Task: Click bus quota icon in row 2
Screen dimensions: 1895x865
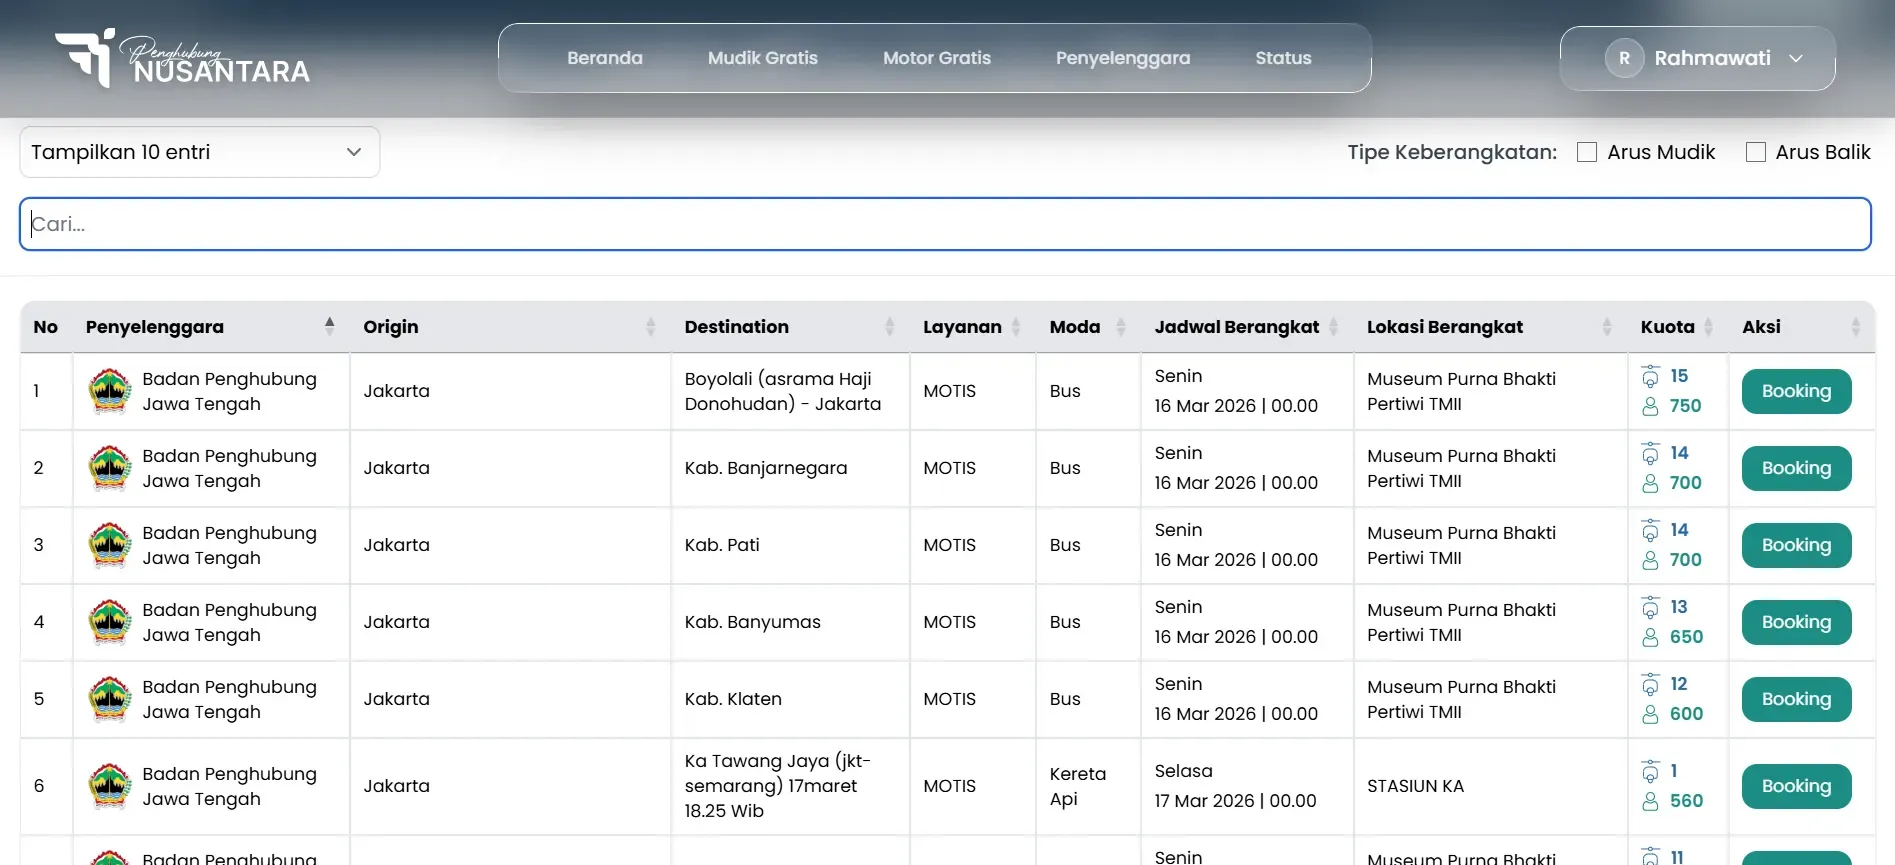Action: click(1650, 454)
